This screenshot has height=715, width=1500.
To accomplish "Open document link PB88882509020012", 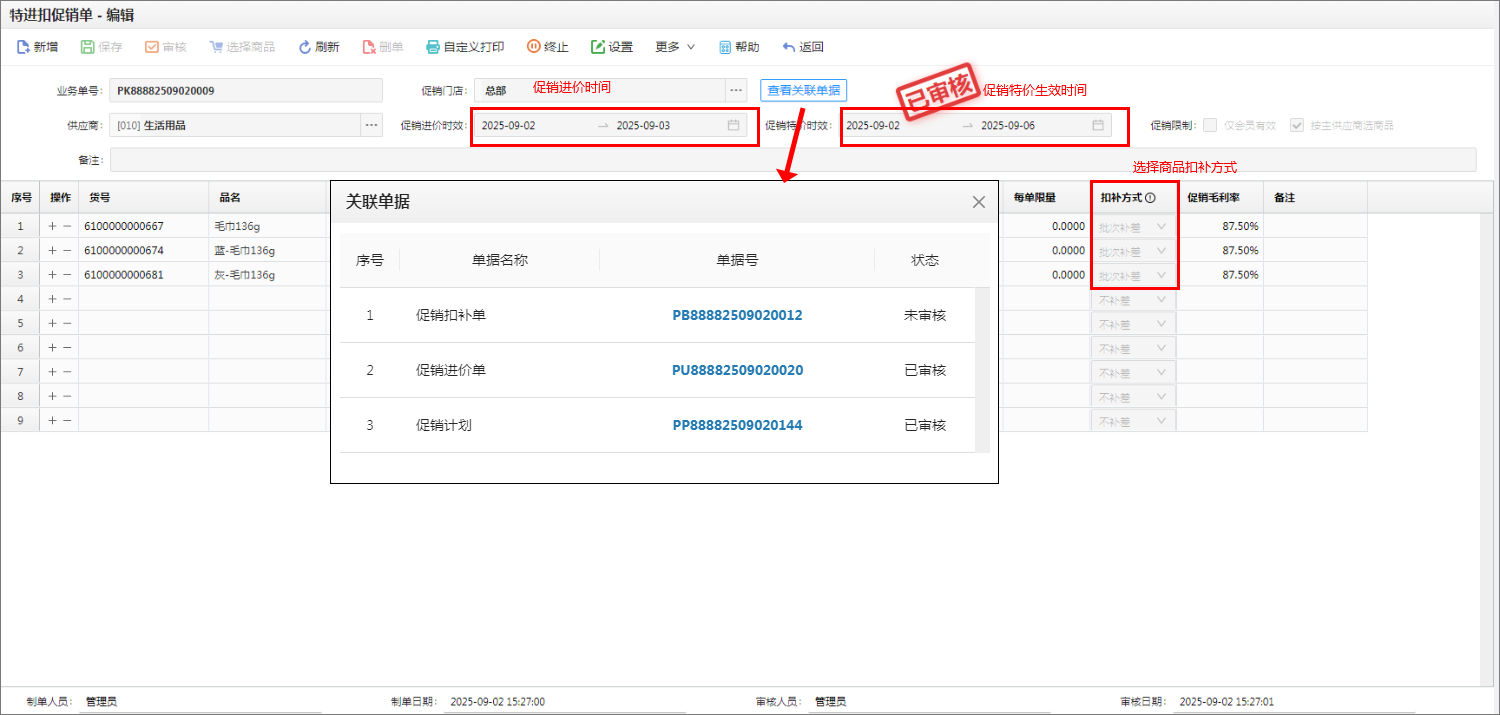I will coord(737,315).
